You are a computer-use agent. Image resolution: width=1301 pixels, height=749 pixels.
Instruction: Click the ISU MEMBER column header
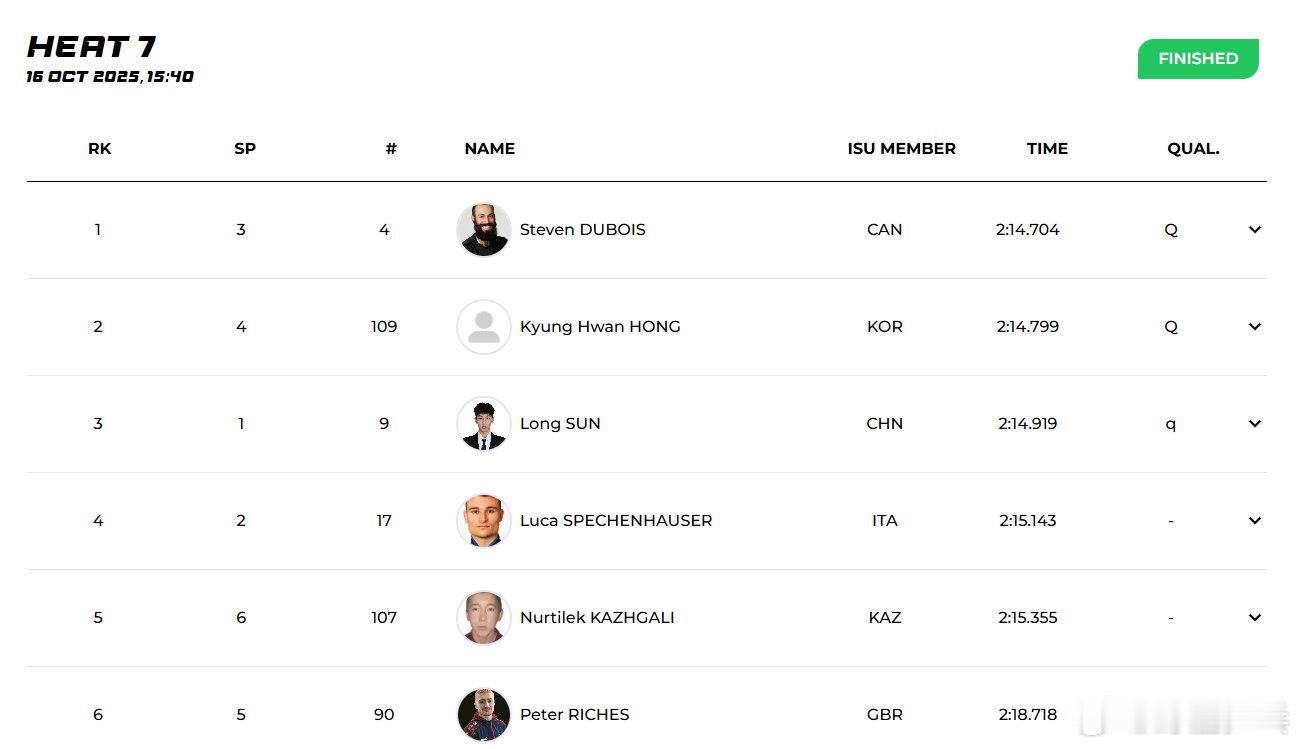click(x=901, y=149)
